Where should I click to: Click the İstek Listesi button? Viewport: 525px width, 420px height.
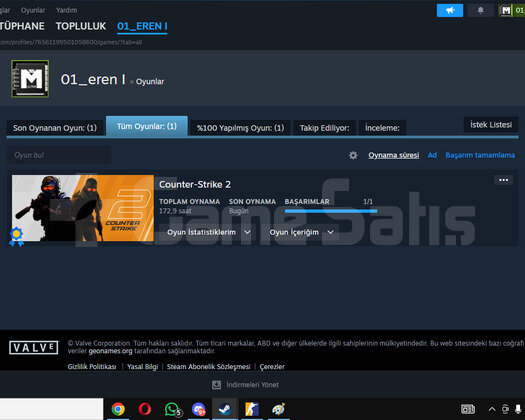tap(491, 125)
